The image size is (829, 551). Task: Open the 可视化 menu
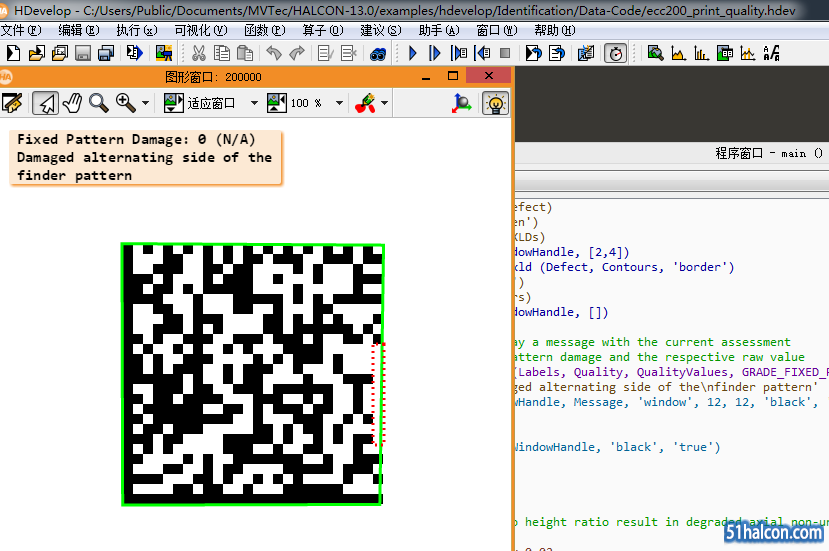pos(201,31)
